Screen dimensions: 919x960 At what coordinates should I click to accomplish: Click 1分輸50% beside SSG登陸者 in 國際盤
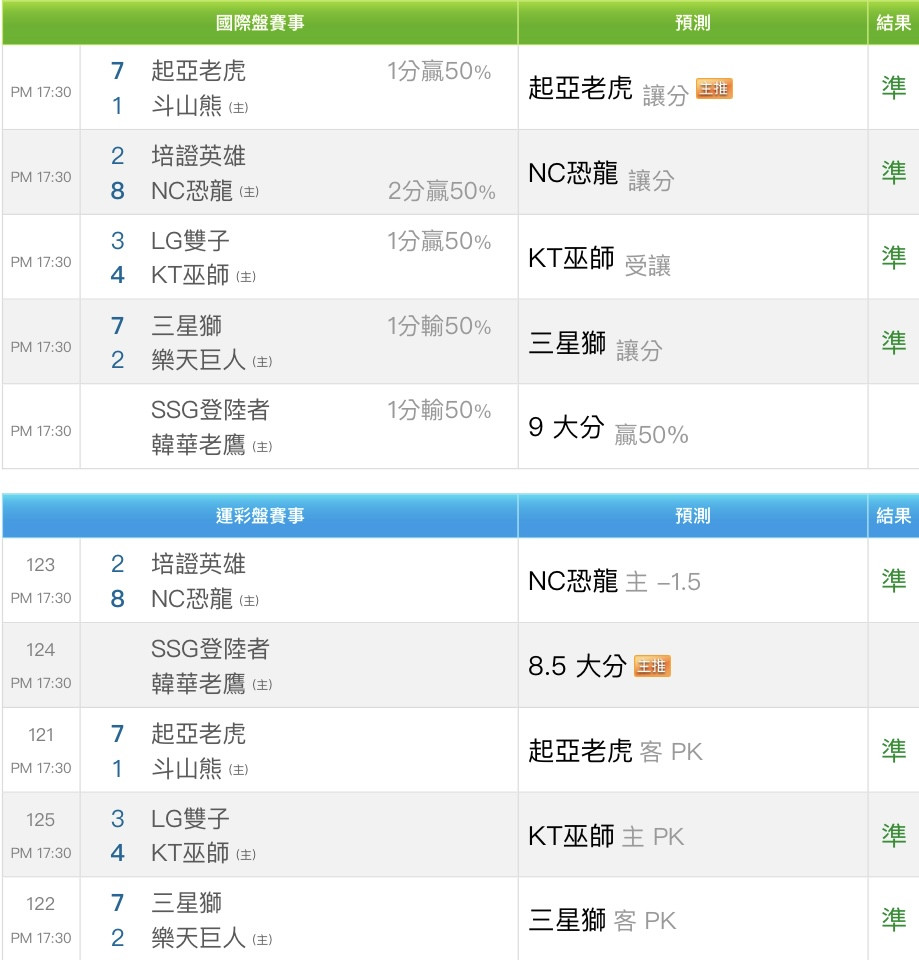[x=439, y=410]
